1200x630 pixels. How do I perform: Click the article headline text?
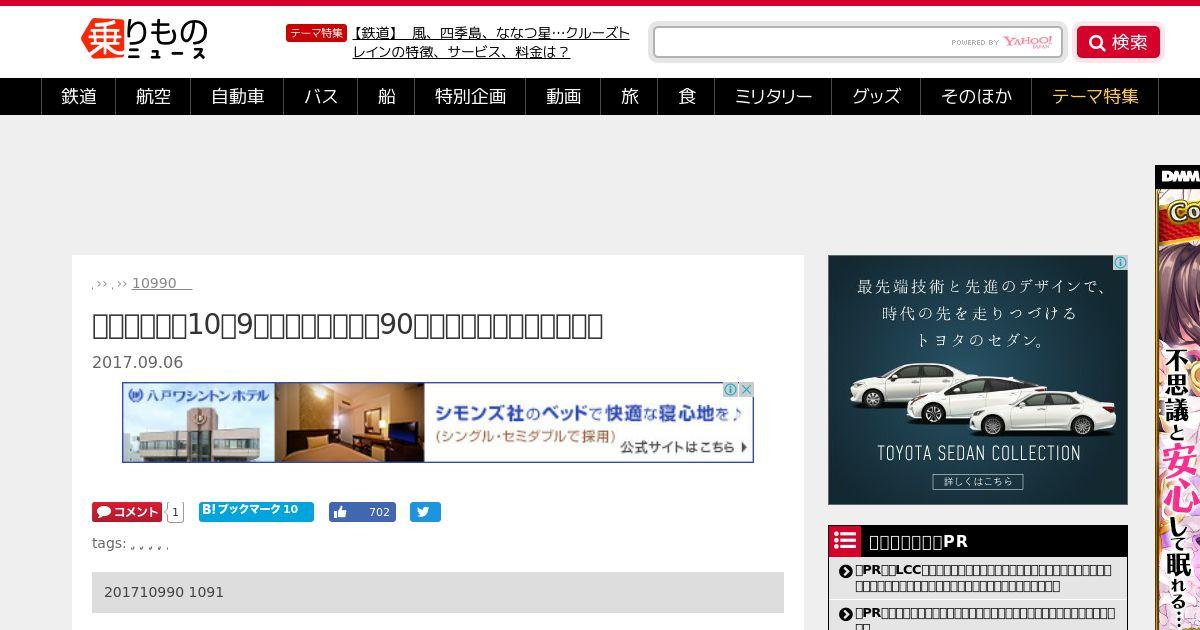click(347, 325)
